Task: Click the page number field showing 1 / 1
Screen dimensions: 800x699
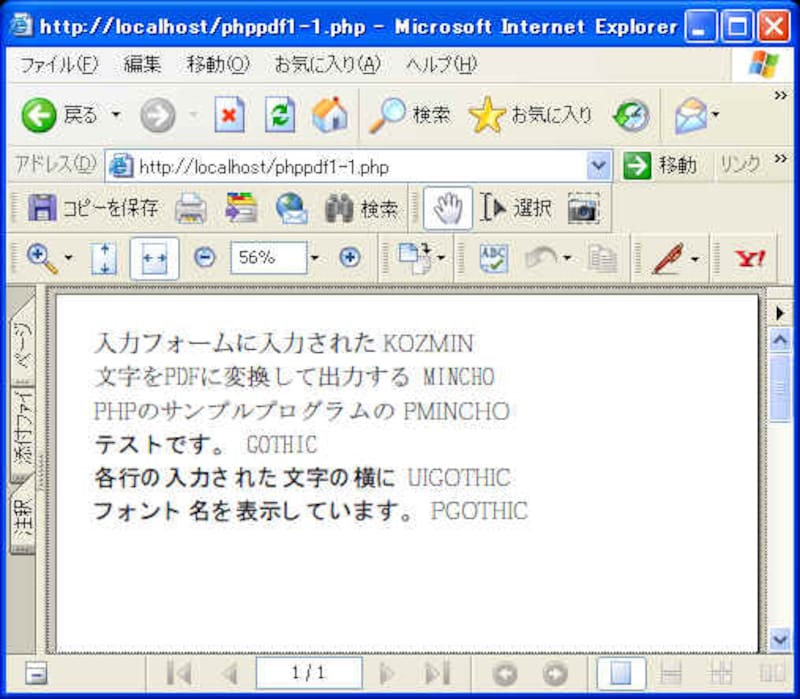Action: [308, 673]
